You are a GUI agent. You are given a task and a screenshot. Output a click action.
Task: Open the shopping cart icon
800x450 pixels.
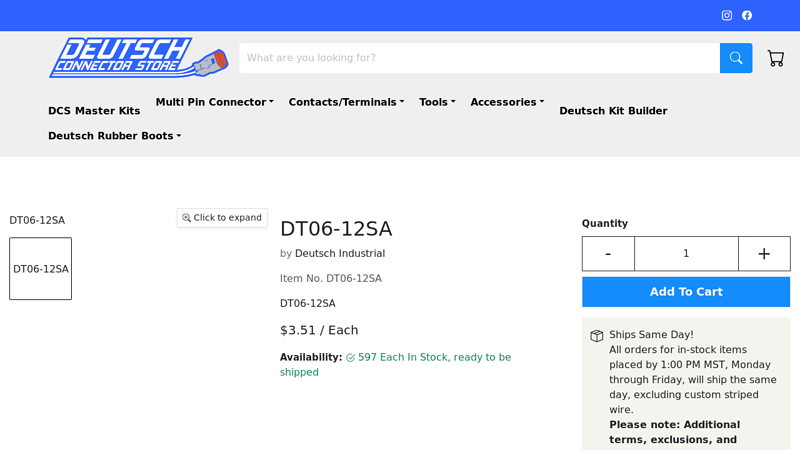(x=776, y=58)
